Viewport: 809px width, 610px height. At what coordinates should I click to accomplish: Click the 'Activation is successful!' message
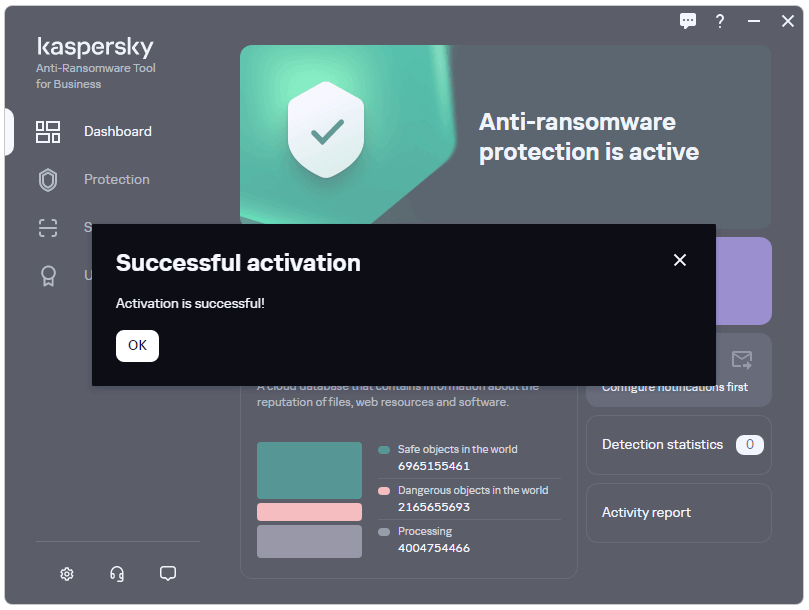(x=190, y=303)
